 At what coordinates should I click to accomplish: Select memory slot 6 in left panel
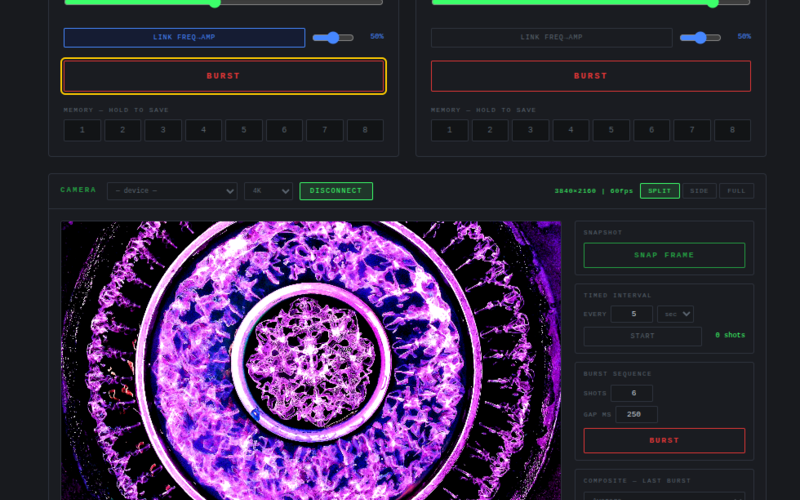point(284,130)
